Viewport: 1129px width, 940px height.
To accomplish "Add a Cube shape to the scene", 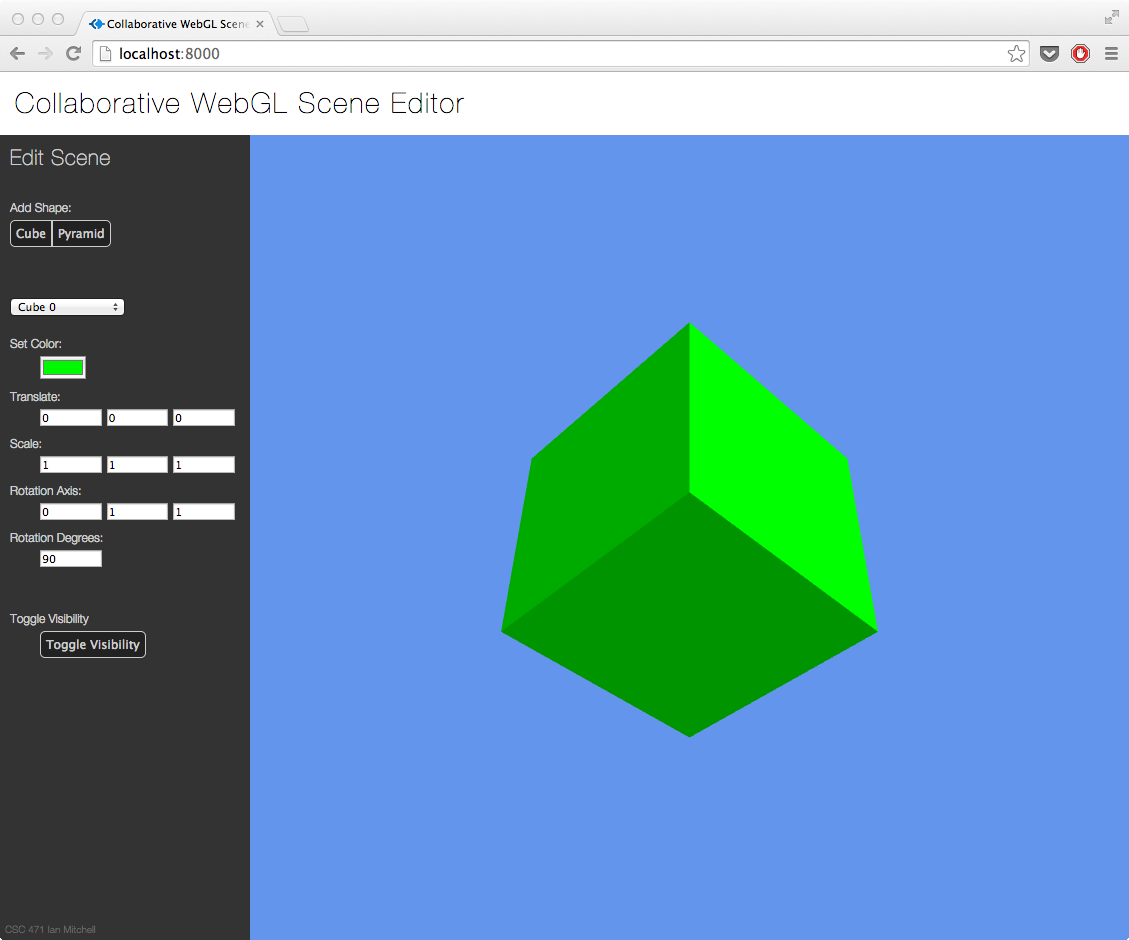I will point(31,233).
